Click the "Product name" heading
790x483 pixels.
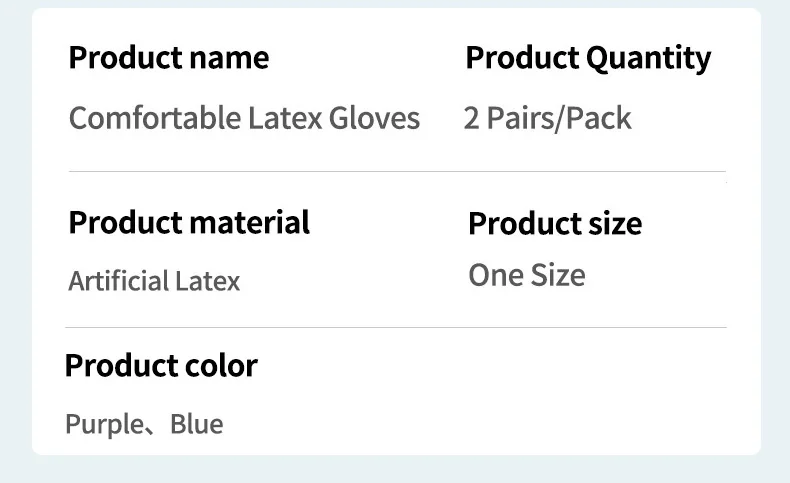tap(169, 57)
